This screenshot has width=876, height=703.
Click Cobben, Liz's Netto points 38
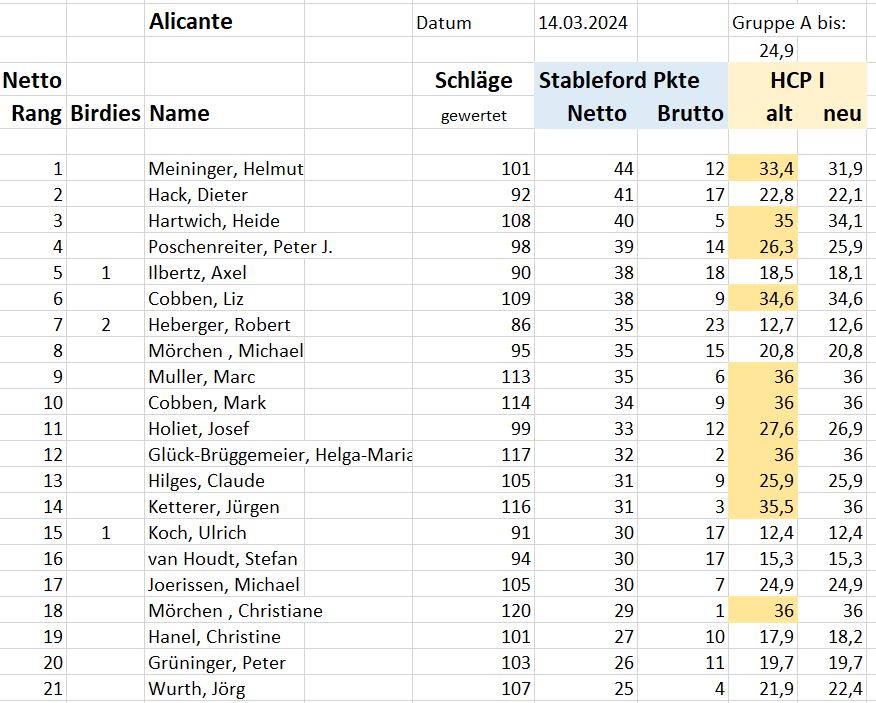click(623, 298)
